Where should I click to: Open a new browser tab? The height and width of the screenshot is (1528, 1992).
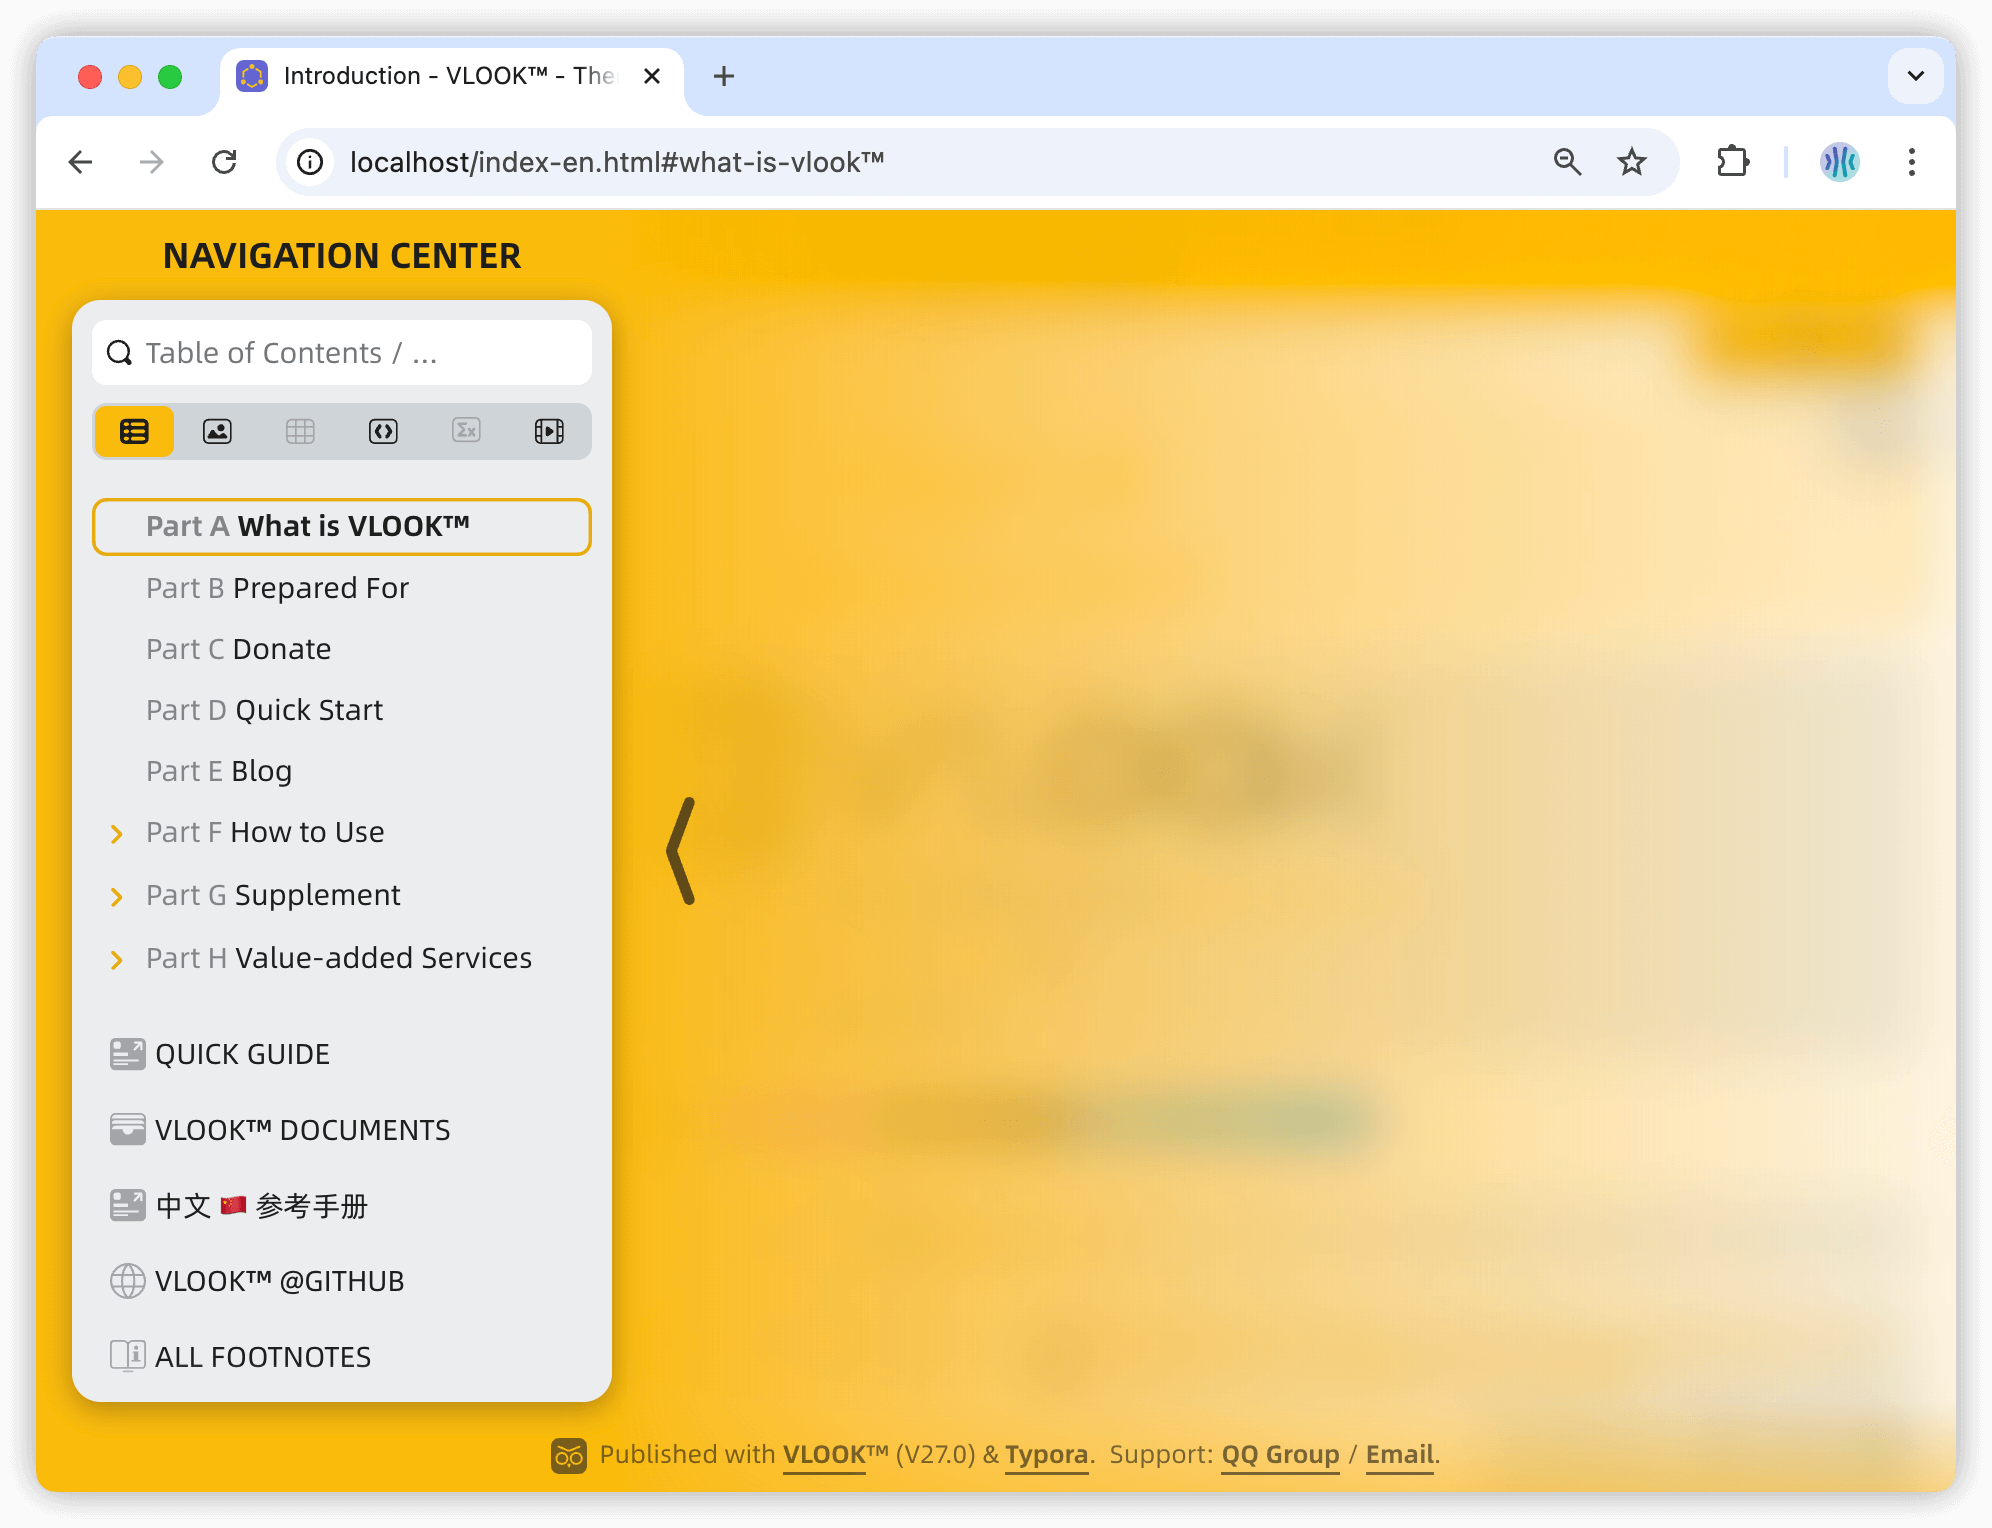[x=724, y=76]
